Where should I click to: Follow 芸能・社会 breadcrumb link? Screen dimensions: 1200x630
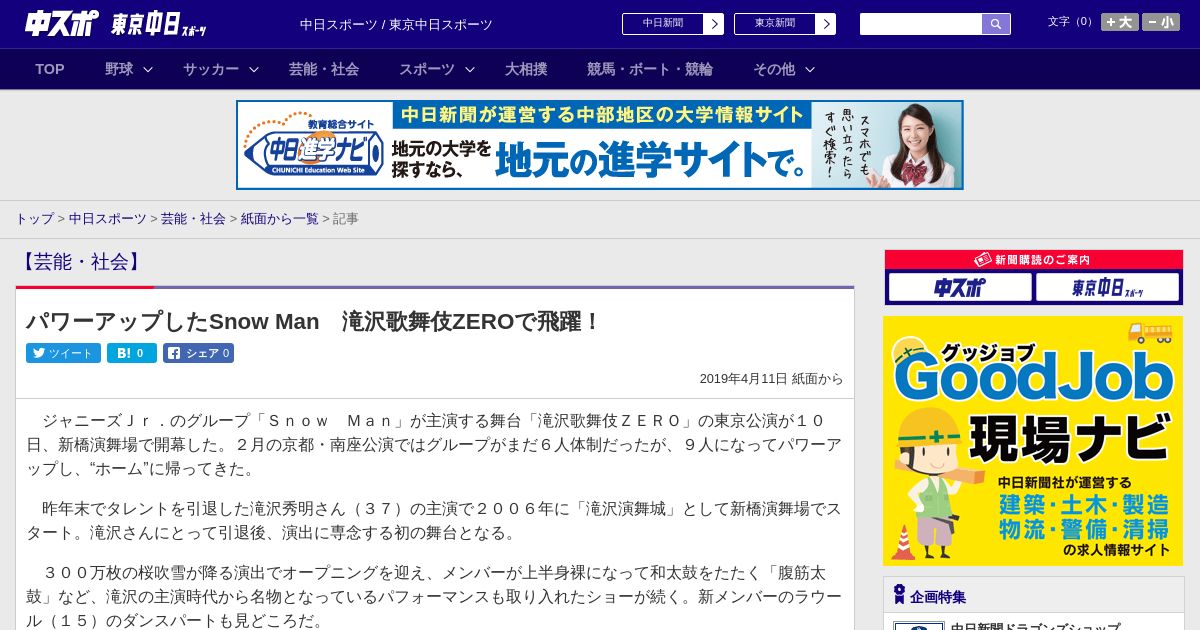(193, 218)
